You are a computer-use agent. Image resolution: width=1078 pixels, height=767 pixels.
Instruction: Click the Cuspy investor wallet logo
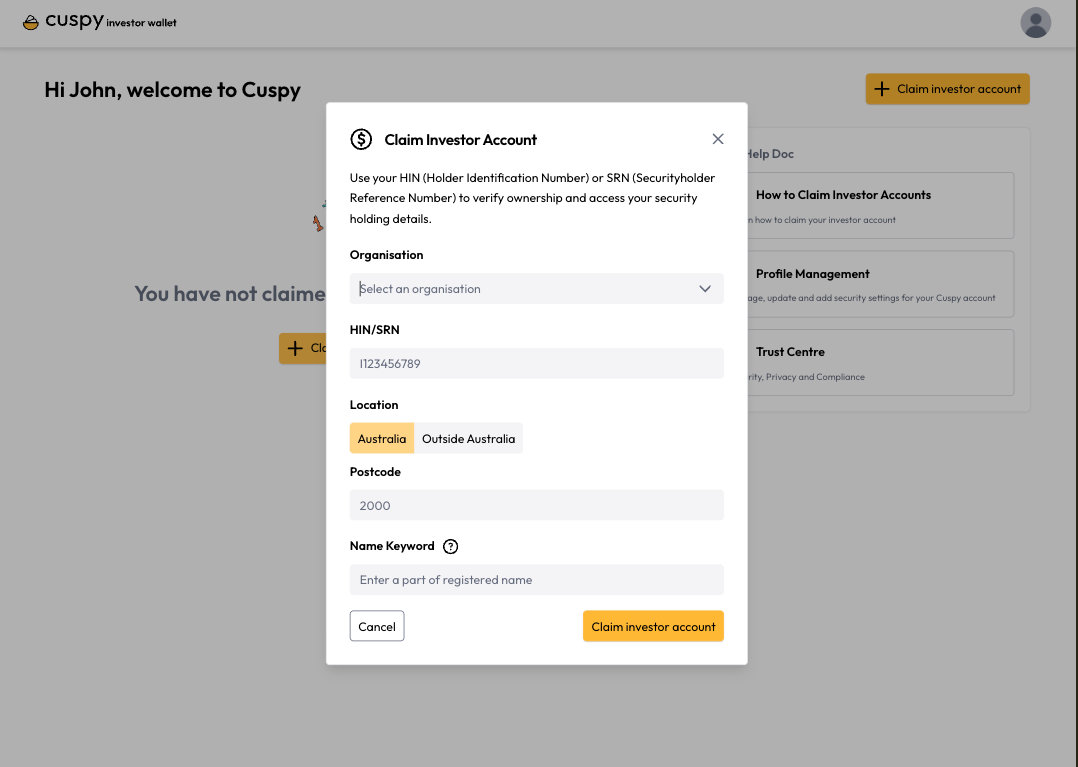100,21
